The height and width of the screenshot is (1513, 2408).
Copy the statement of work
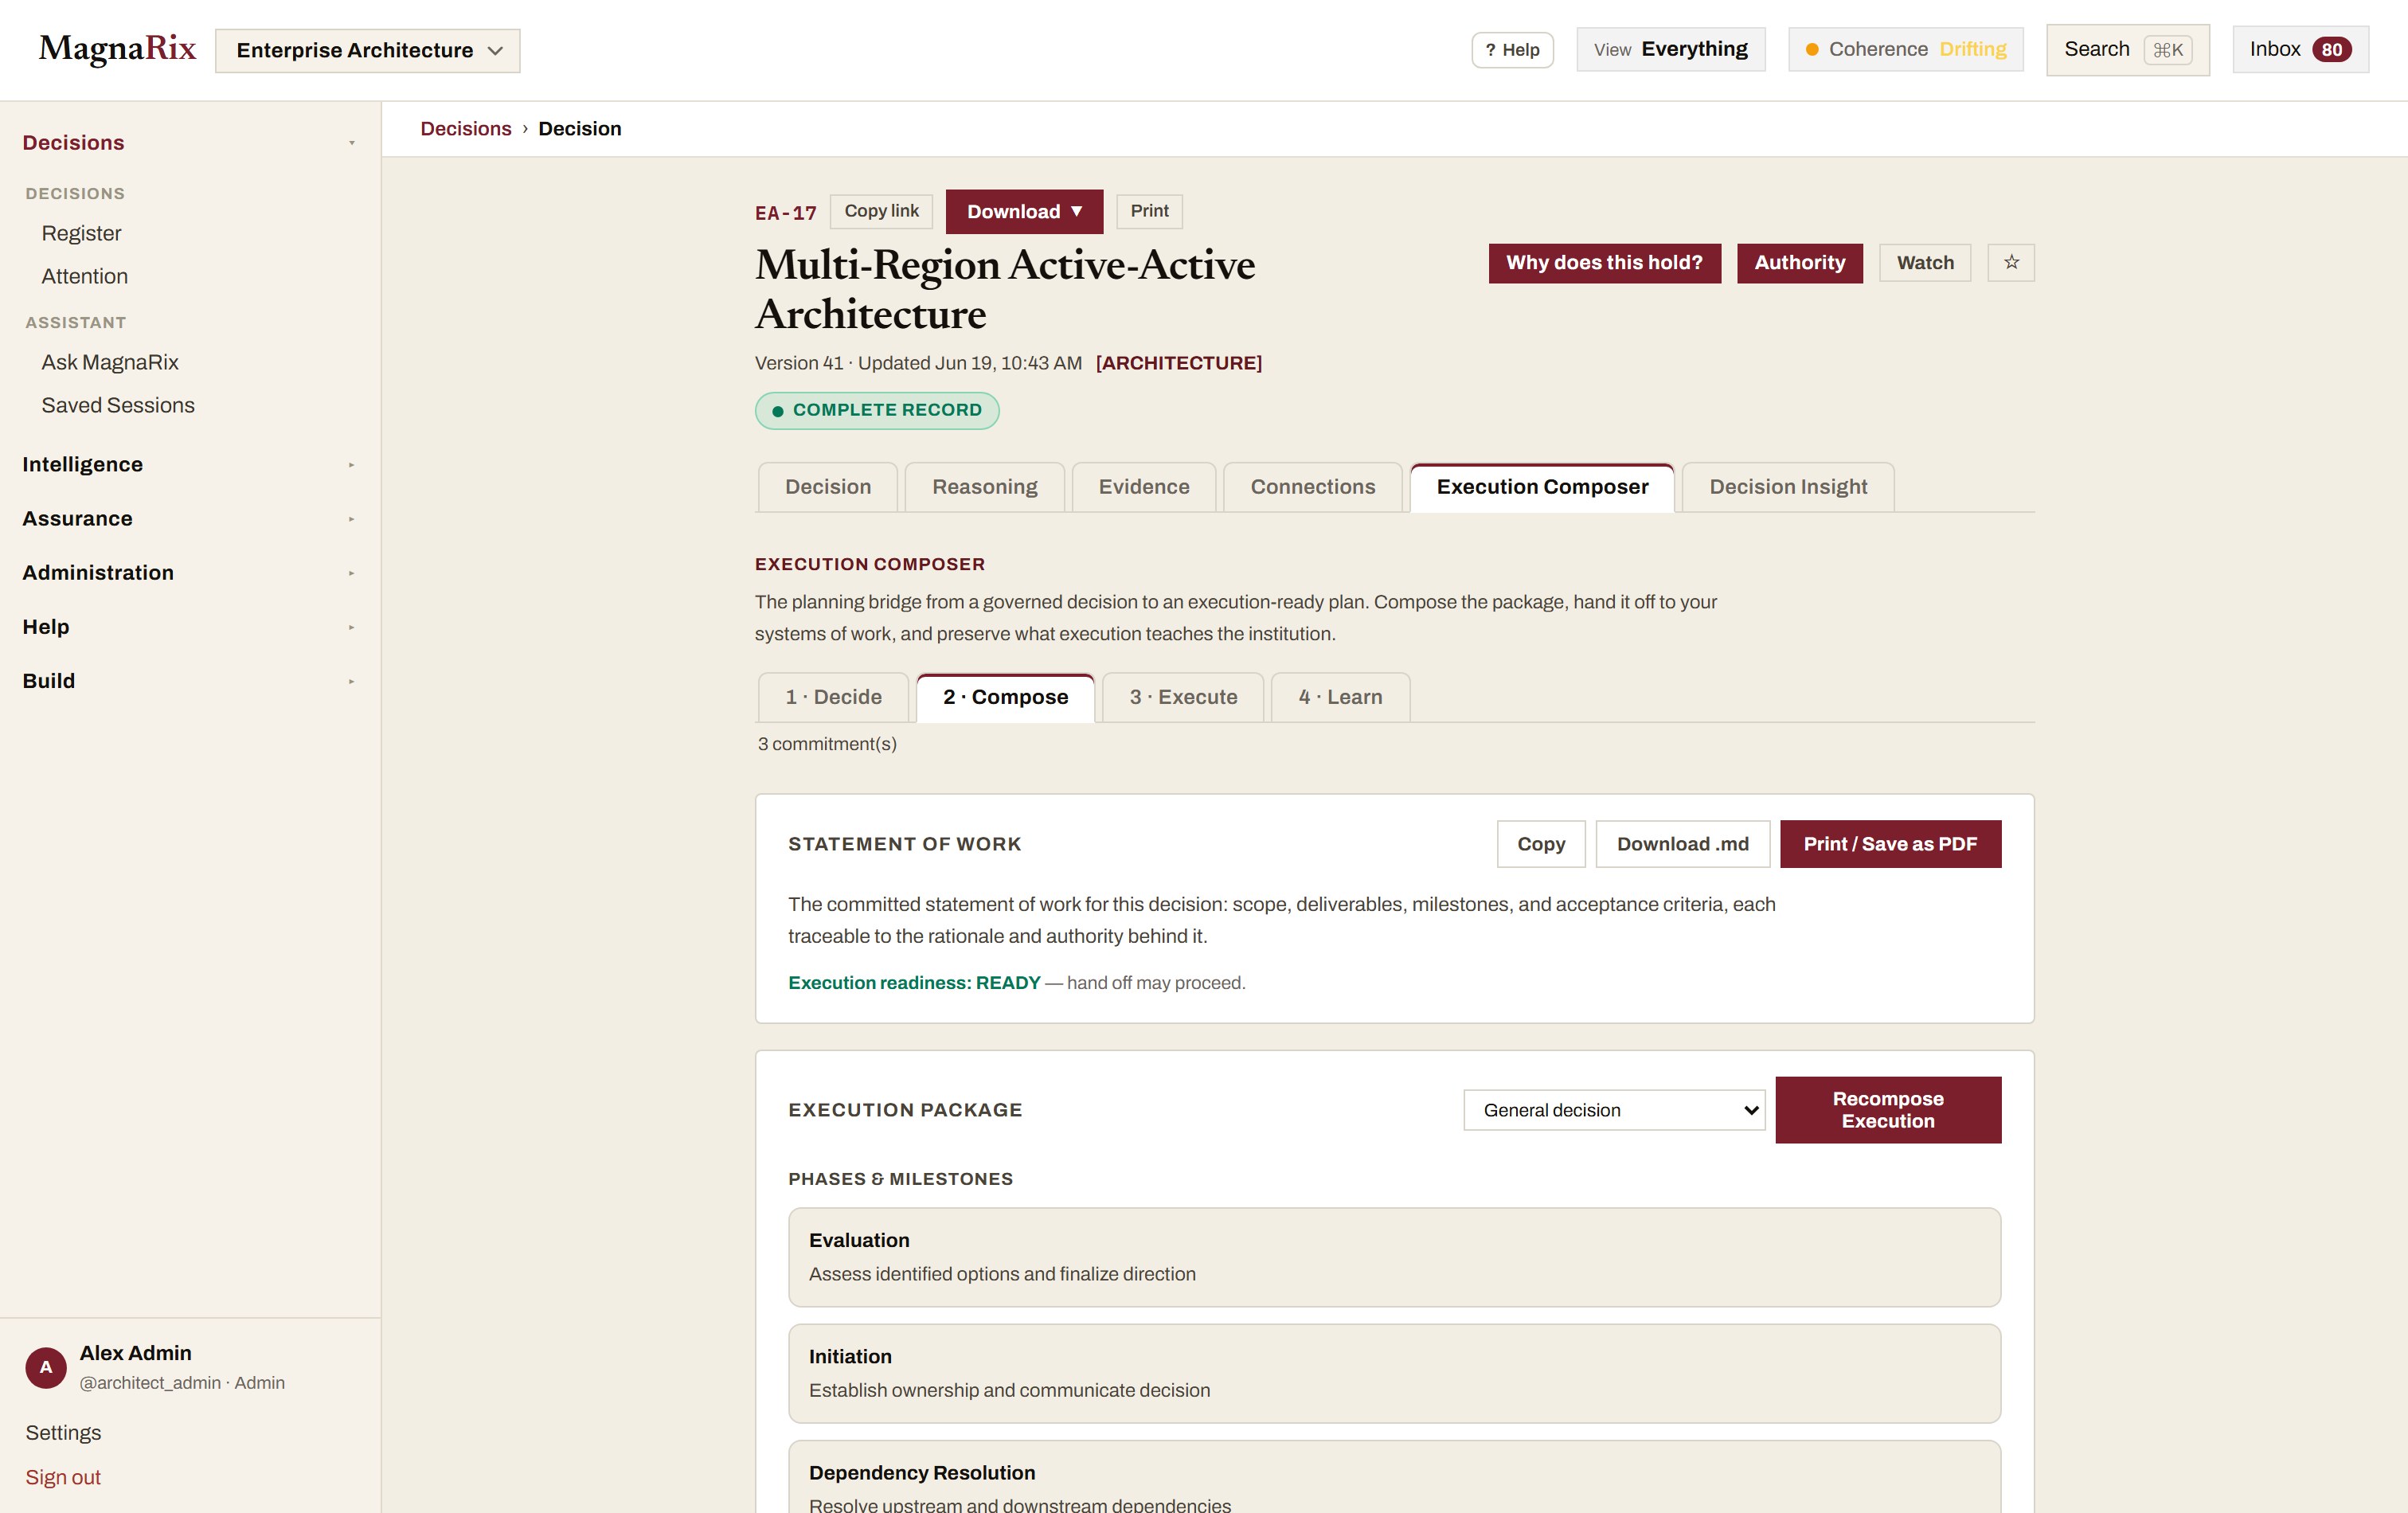point(1541,844)
